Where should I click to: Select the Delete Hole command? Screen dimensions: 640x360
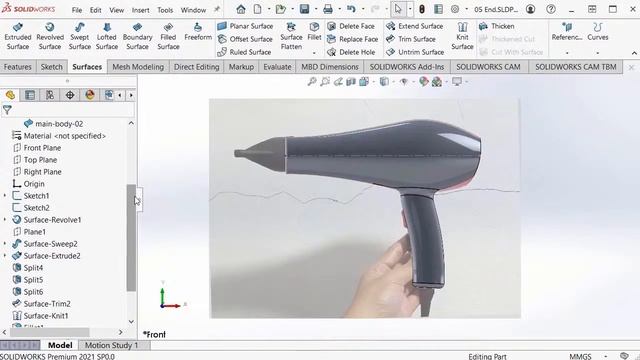tap(351, 52)
